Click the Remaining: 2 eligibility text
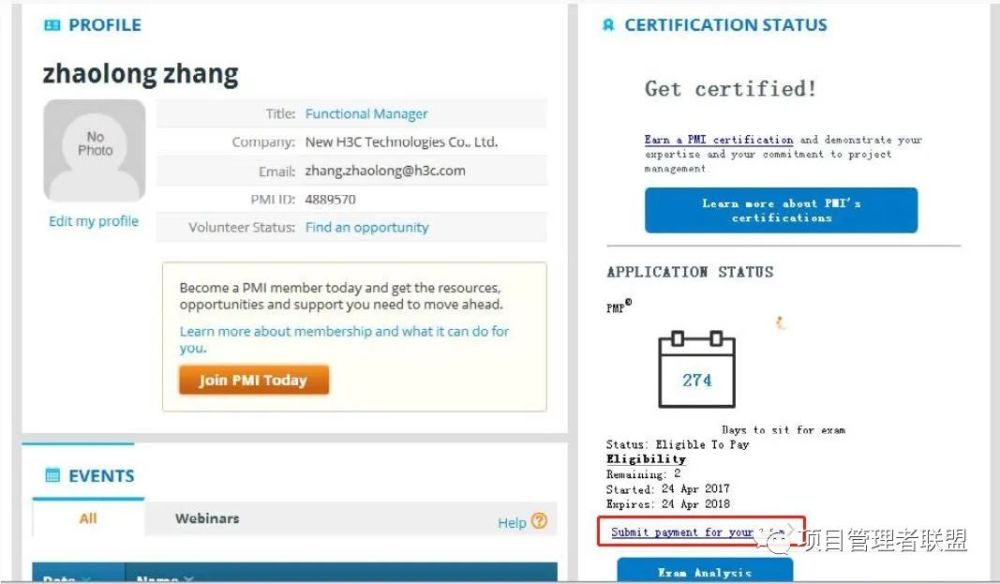The image size is (1000, 584). coord(643,474)
